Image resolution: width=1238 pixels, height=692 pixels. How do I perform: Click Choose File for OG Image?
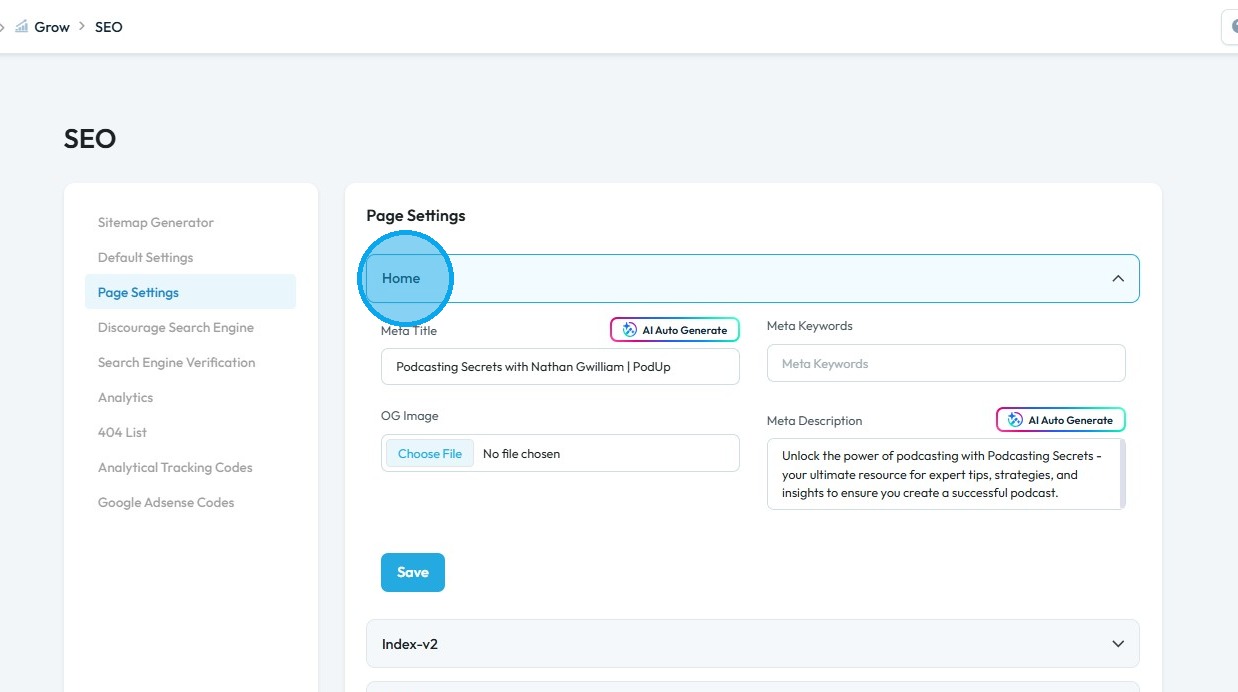click(x=430, y=453)
